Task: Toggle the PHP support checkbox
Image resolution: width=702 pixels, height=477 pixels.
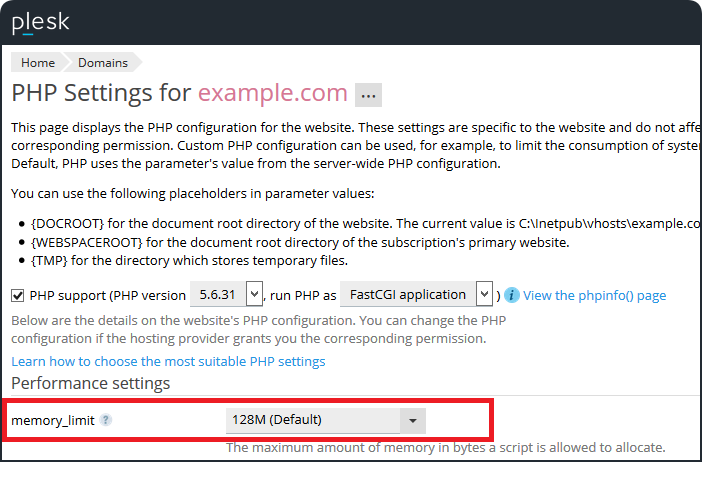Action: [x=18, y=295]
